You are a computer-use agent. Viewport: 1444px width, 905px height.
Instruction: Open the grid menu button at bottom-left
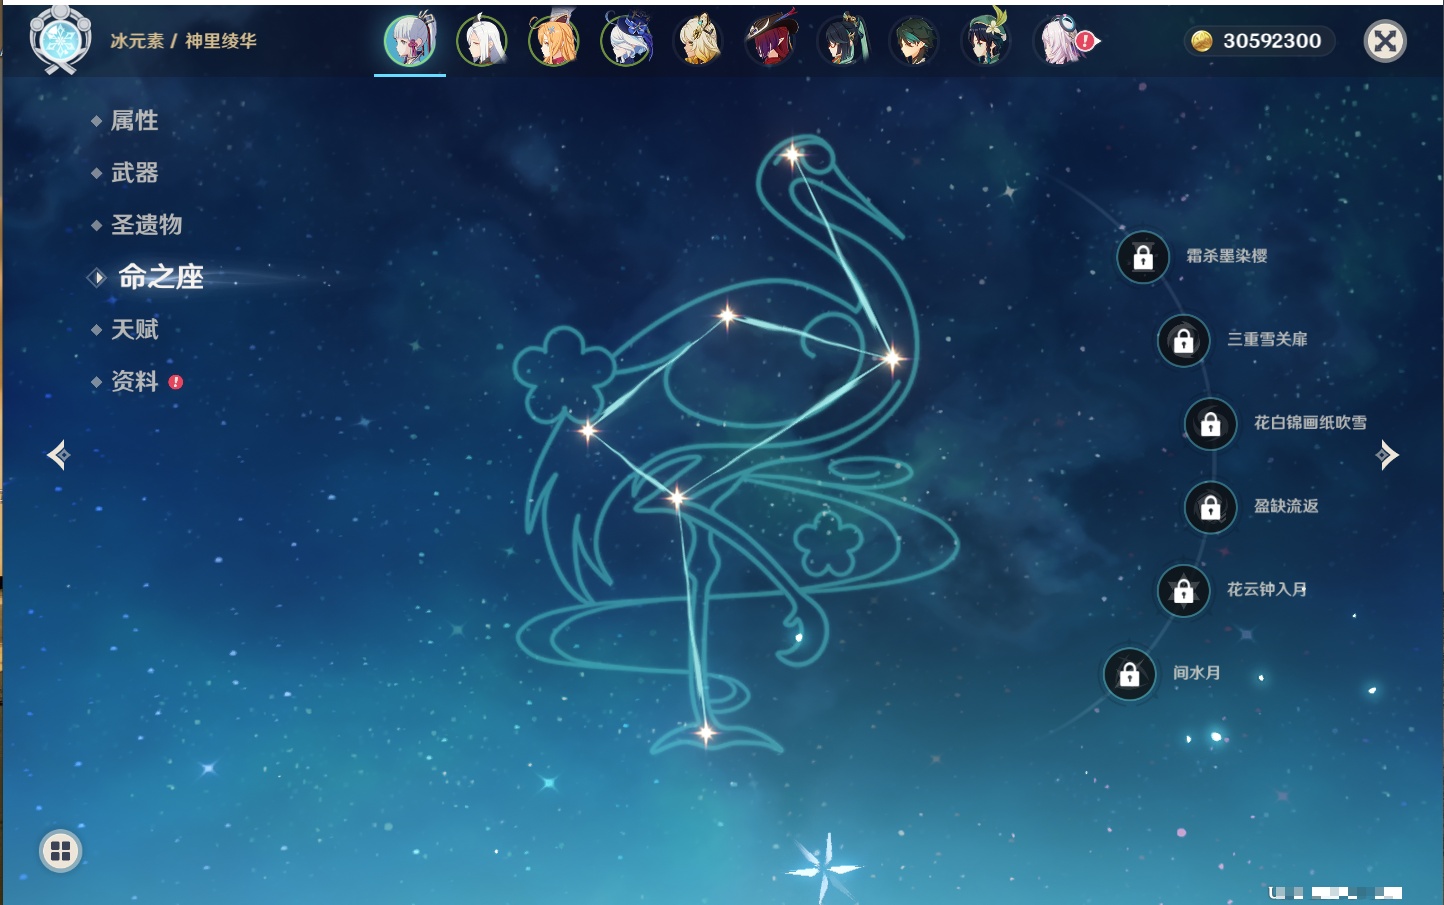pos(60,851)
